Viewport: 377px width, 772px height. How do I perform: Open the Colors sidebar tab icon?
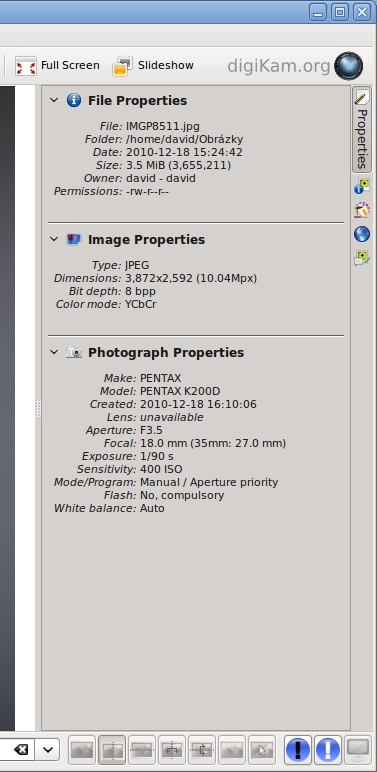[362, 210]
